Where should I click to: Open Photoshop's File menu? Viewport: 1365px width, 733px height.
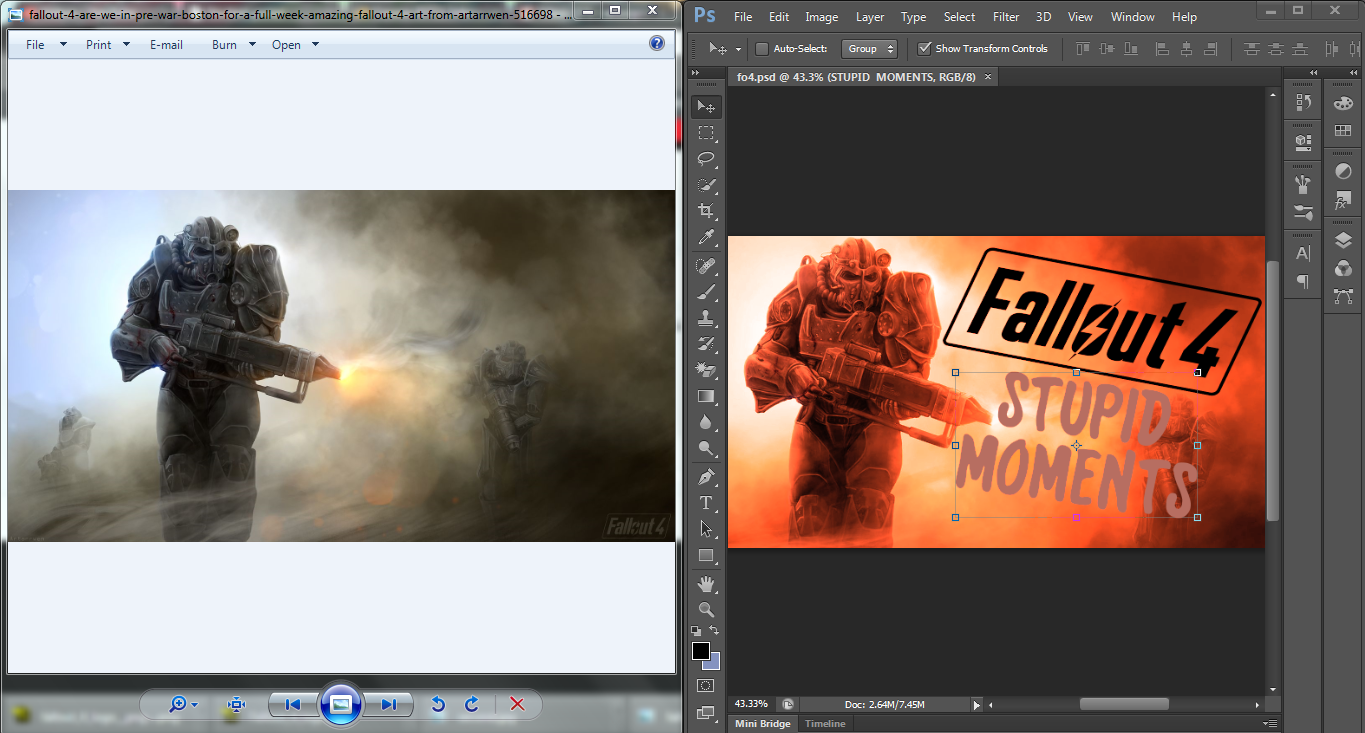tap(743, 17)
